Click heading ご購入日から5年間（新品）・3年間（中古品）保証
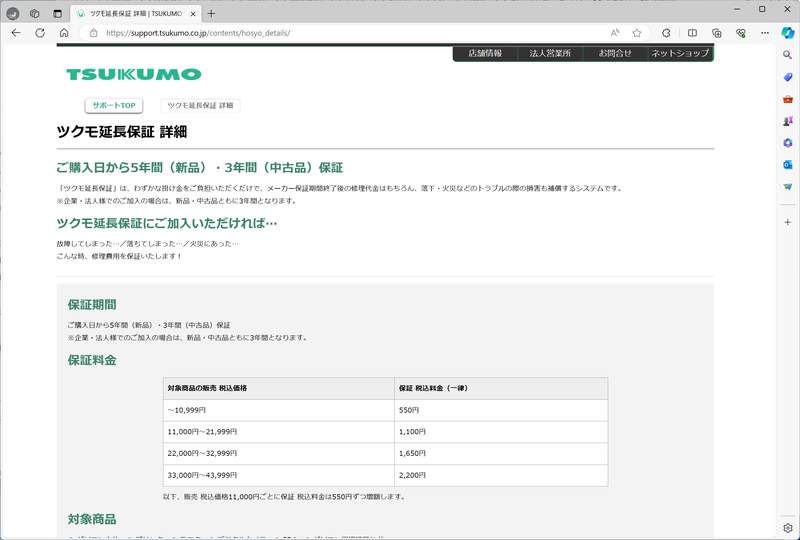This screenshot has width=800, height=540. click(x=199, y=167)
